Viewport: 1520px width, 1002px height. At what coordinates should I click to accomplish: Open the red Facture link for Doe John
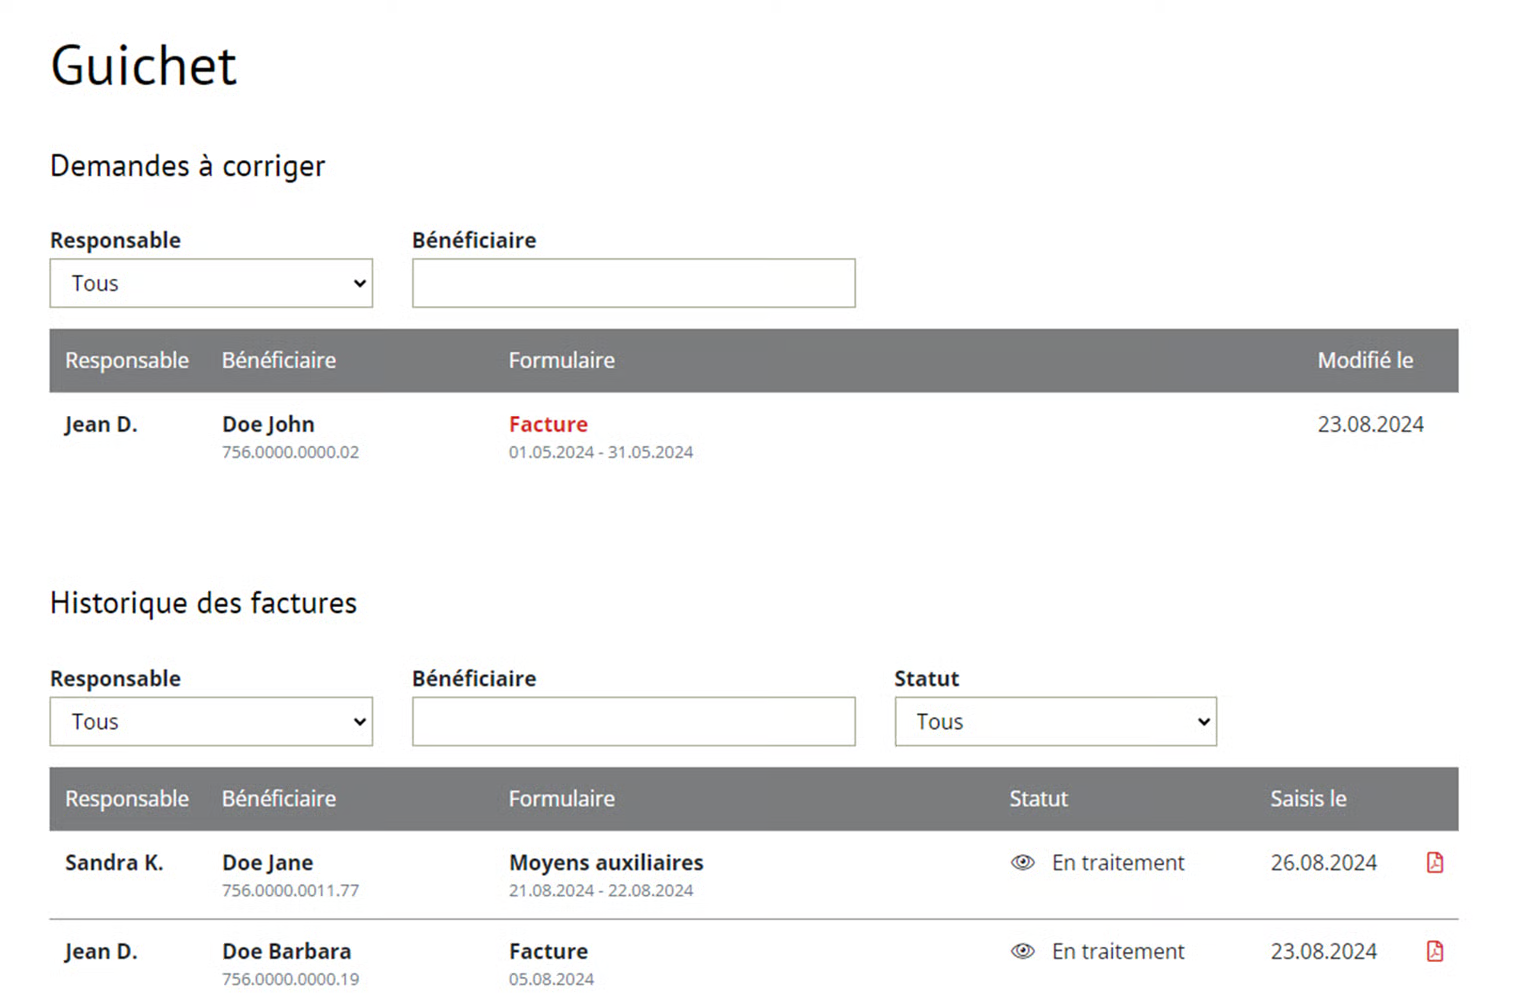(548, 425)
